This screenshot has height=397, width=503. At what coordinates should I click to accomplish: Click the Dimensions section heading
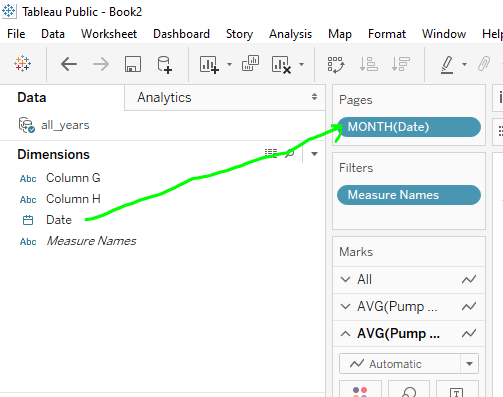(53, 154)
